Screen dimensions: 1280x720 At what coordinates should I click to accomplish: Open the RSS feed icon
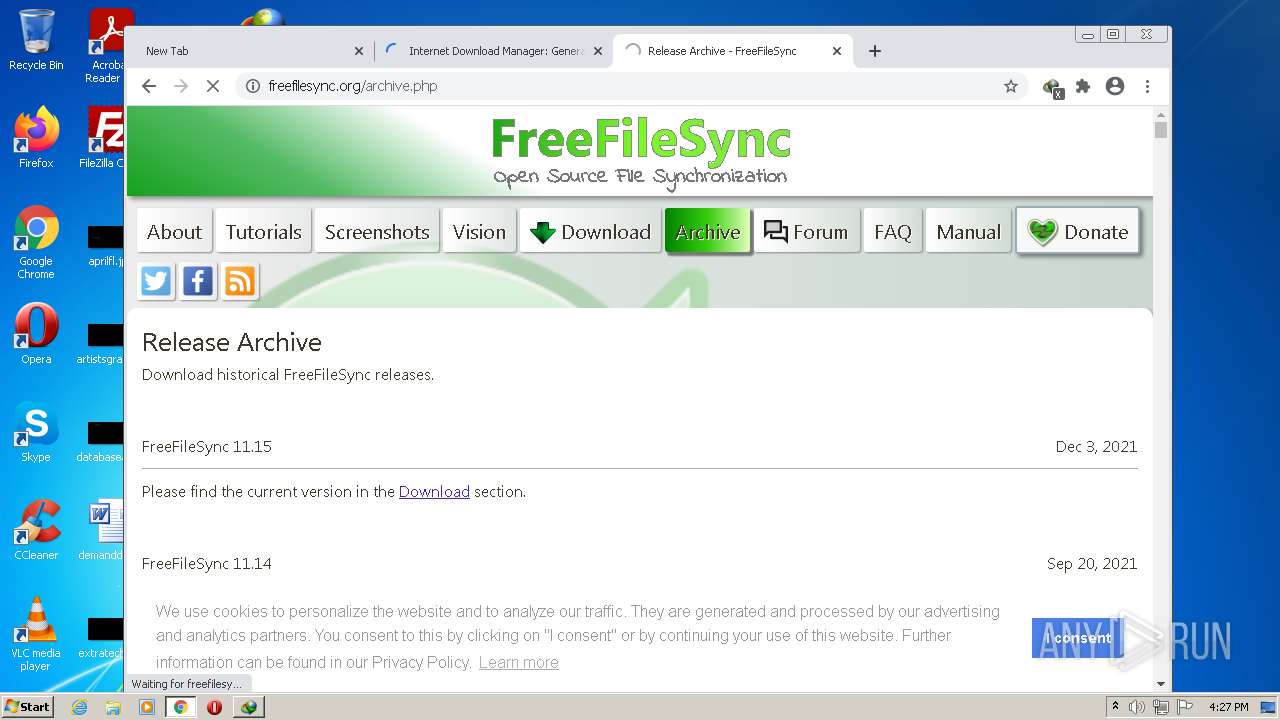tap(240, 281)
